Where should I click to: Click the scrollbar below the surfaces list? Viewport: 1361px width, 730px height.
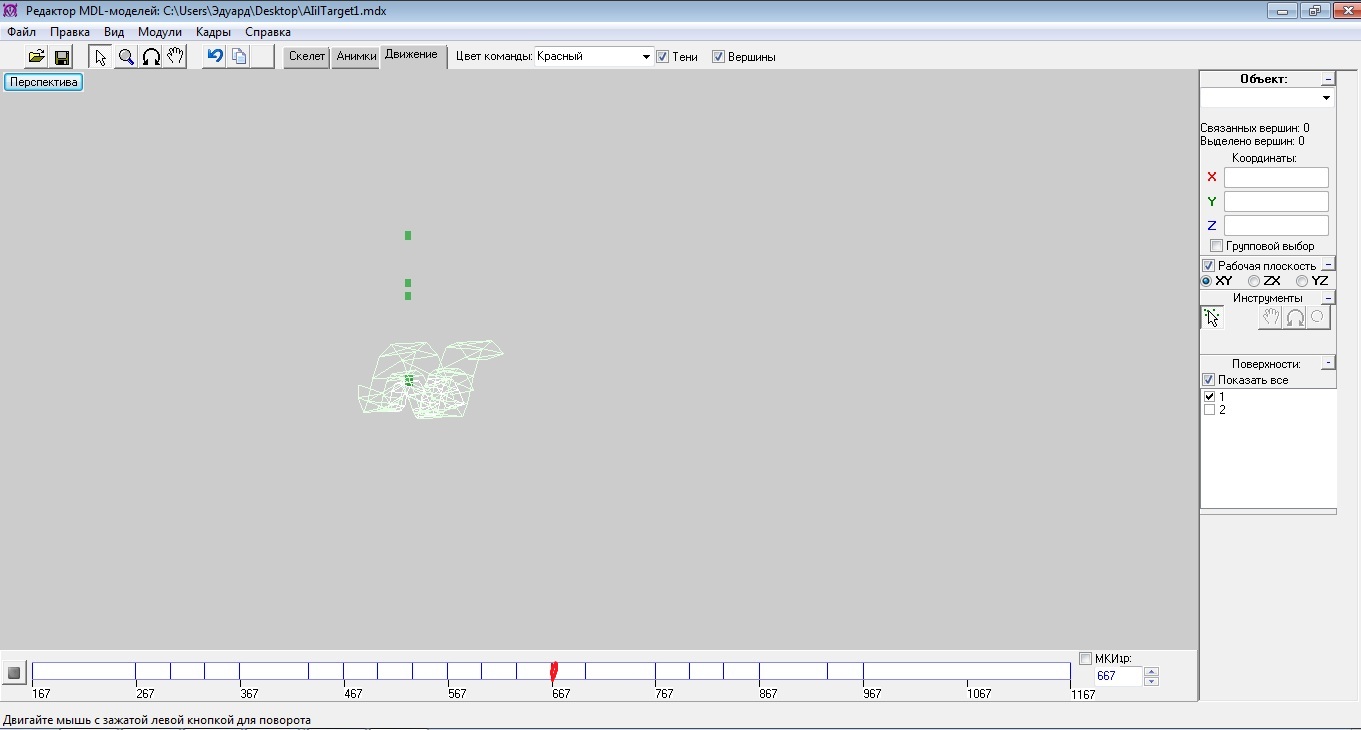(1268, 512)
